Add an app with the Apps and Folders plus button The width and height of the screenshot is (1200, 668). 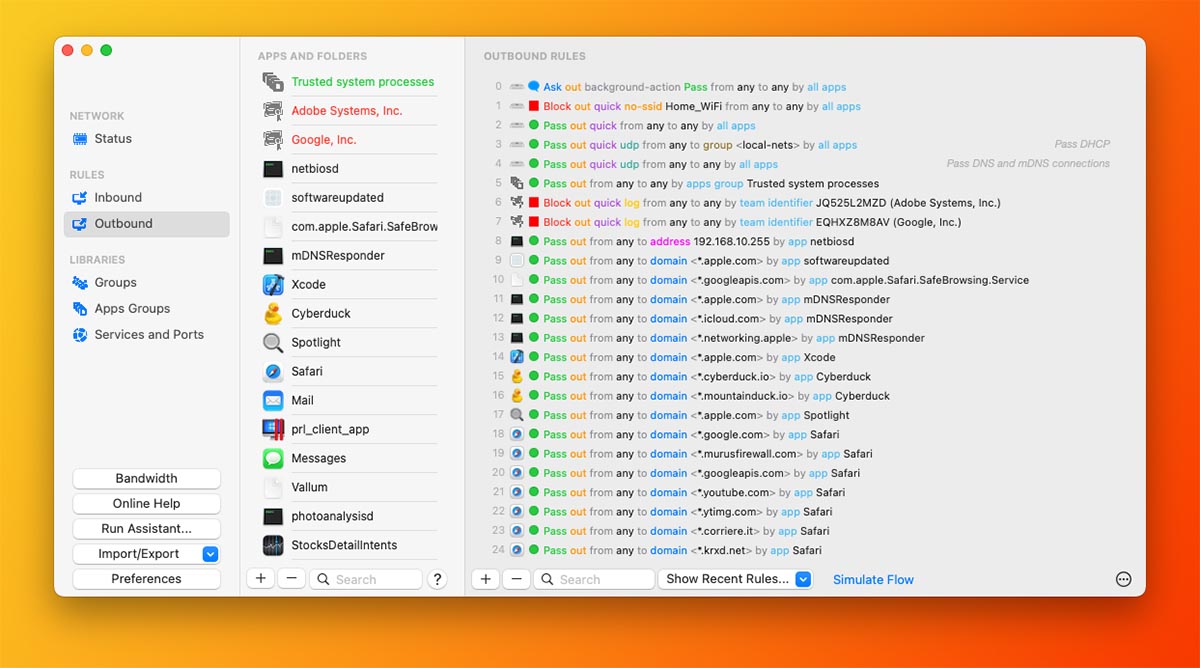[x=260, y=579]
